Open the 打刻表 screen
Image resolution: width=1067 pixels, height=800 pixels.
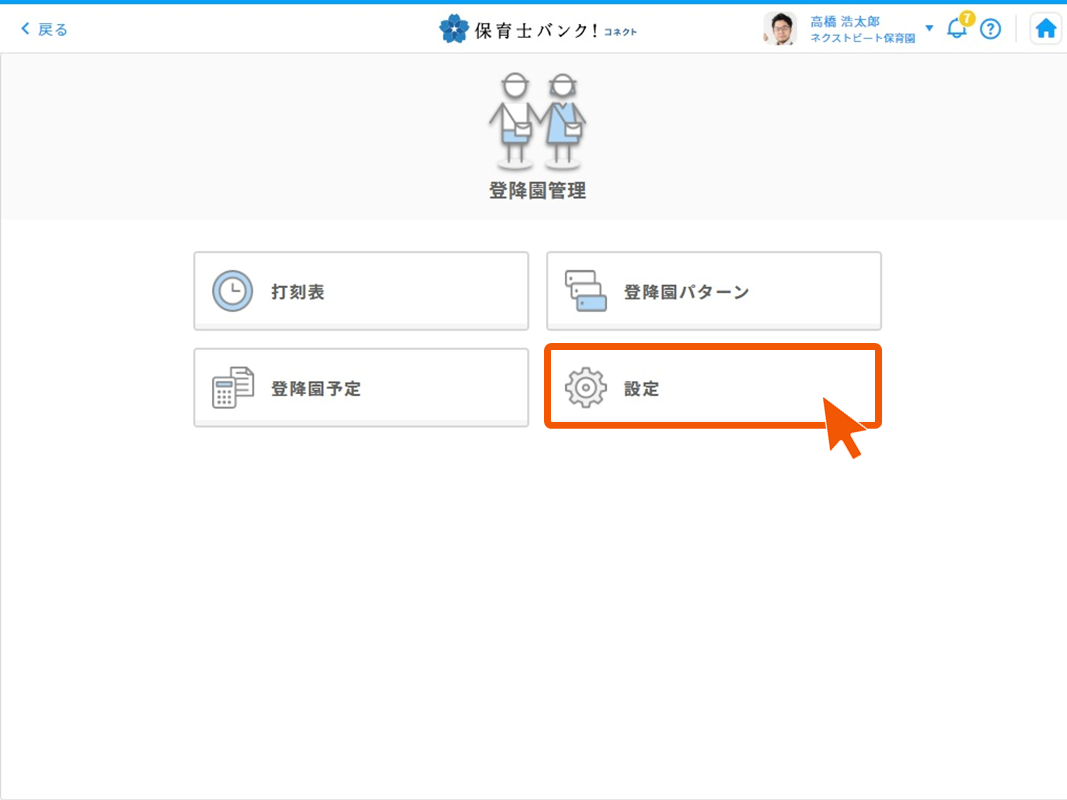tap(360, 290)
